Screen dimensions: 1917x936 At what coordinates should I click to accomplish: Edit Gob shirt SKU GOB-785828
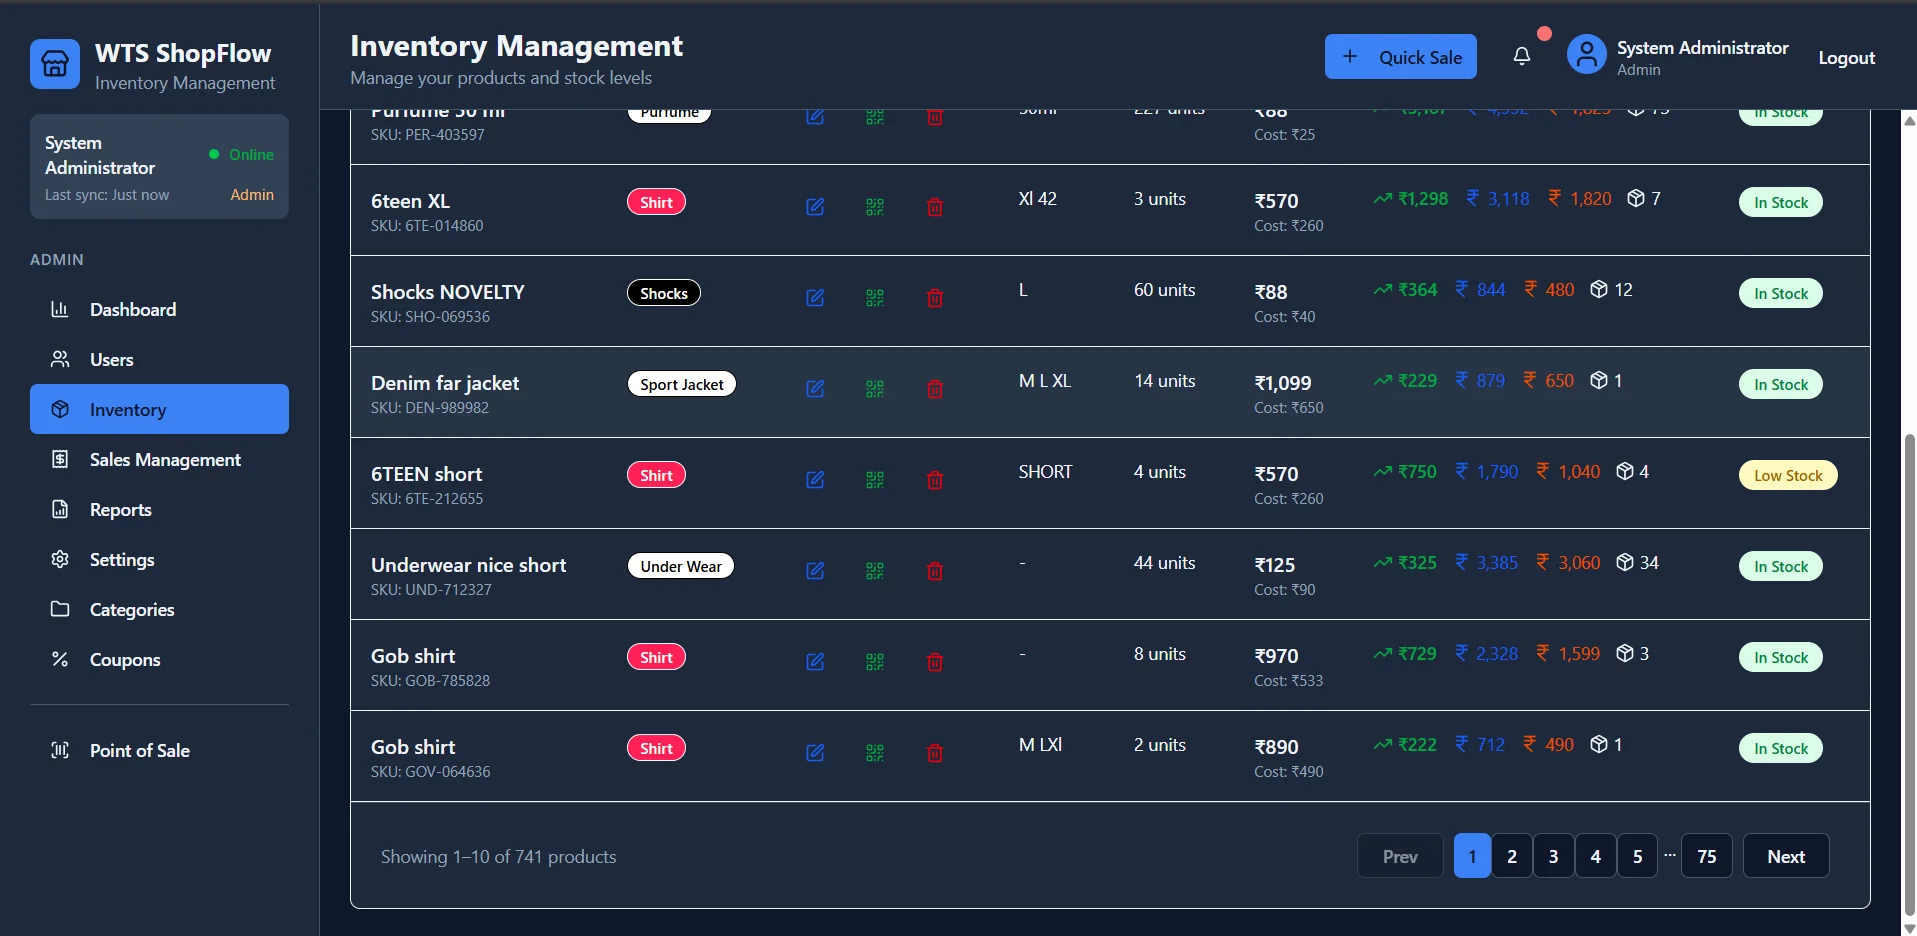tap(815, 662)
